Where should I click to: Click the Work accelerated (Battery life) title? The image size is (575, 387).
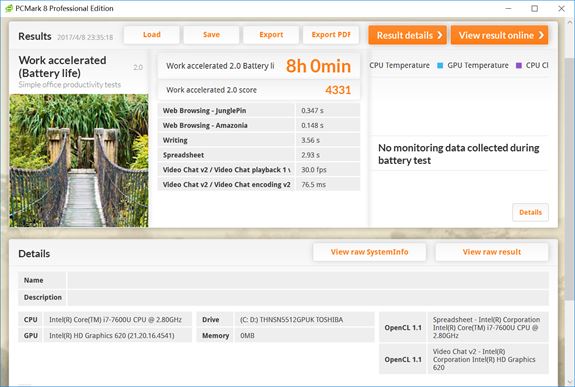click(62, 66)
